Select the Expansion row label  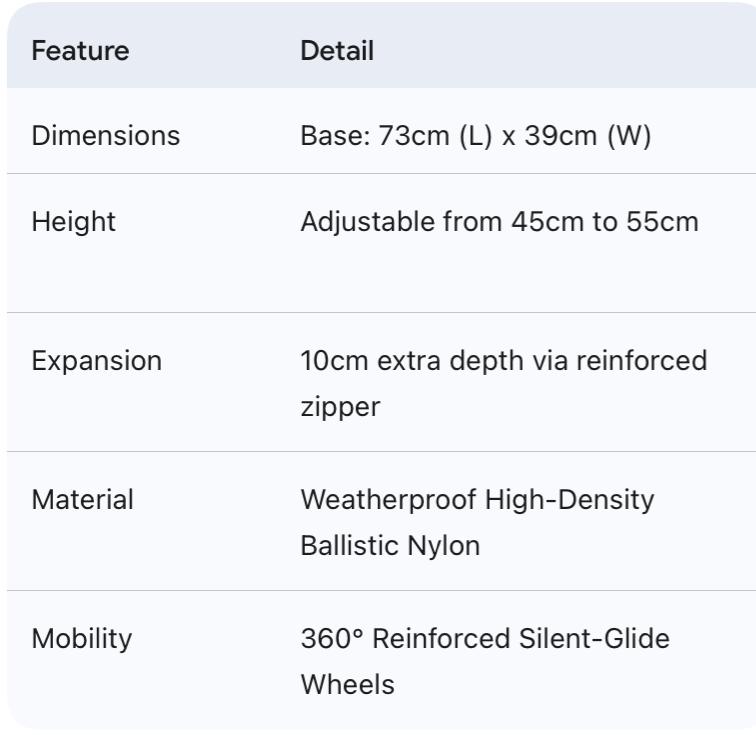tap(97, 361)
